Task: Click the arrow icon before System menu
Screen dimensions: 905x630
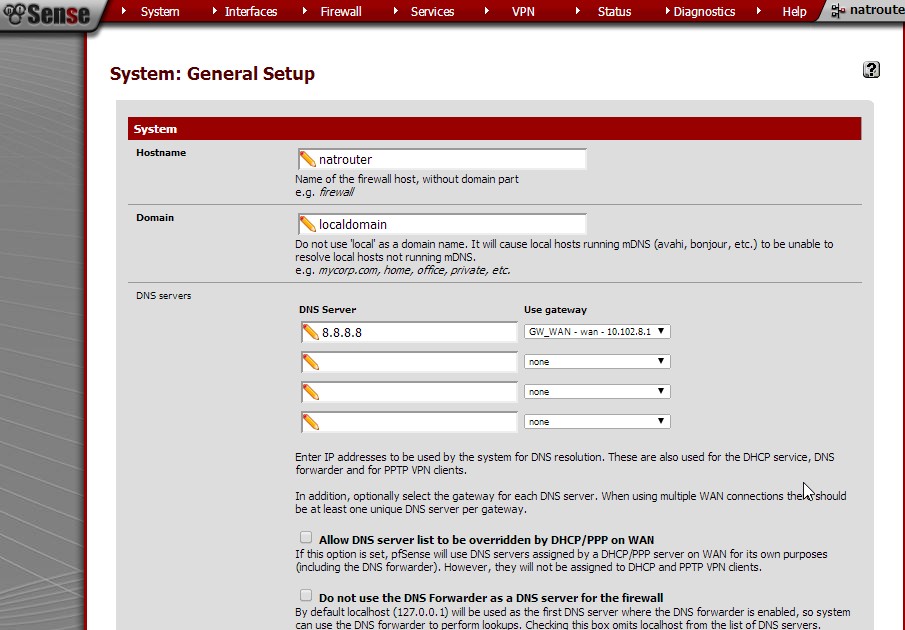Action: 124,11
